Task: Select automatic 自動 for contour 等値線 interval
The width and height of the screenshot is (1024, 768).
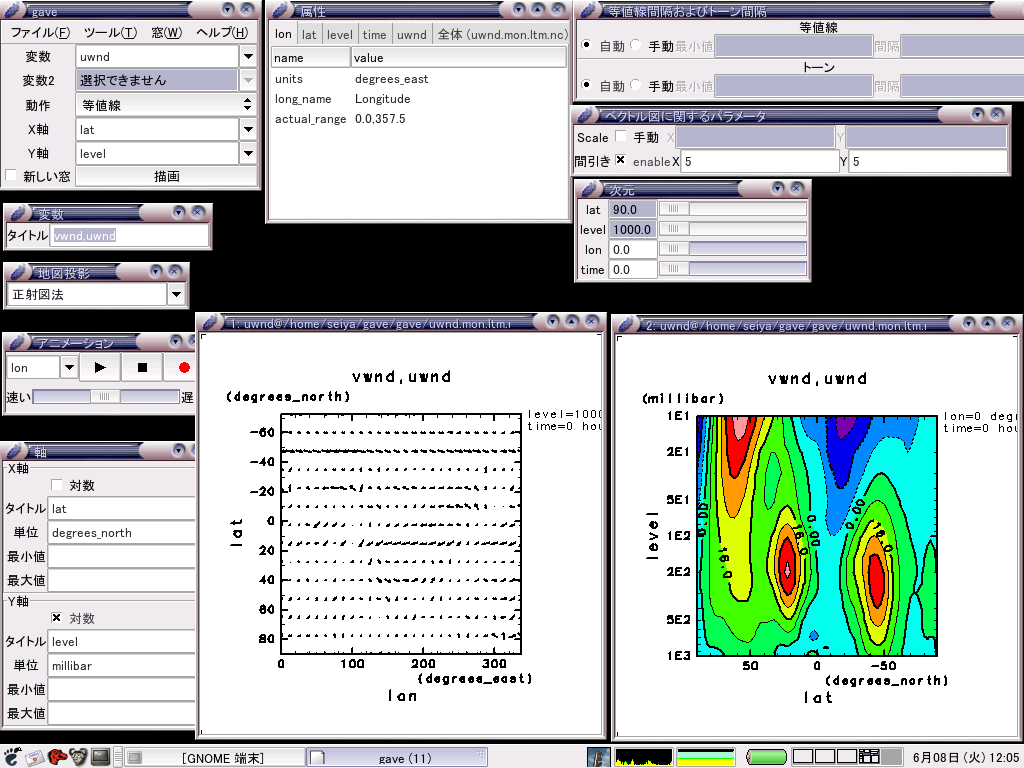Action: tap(586, 45)
